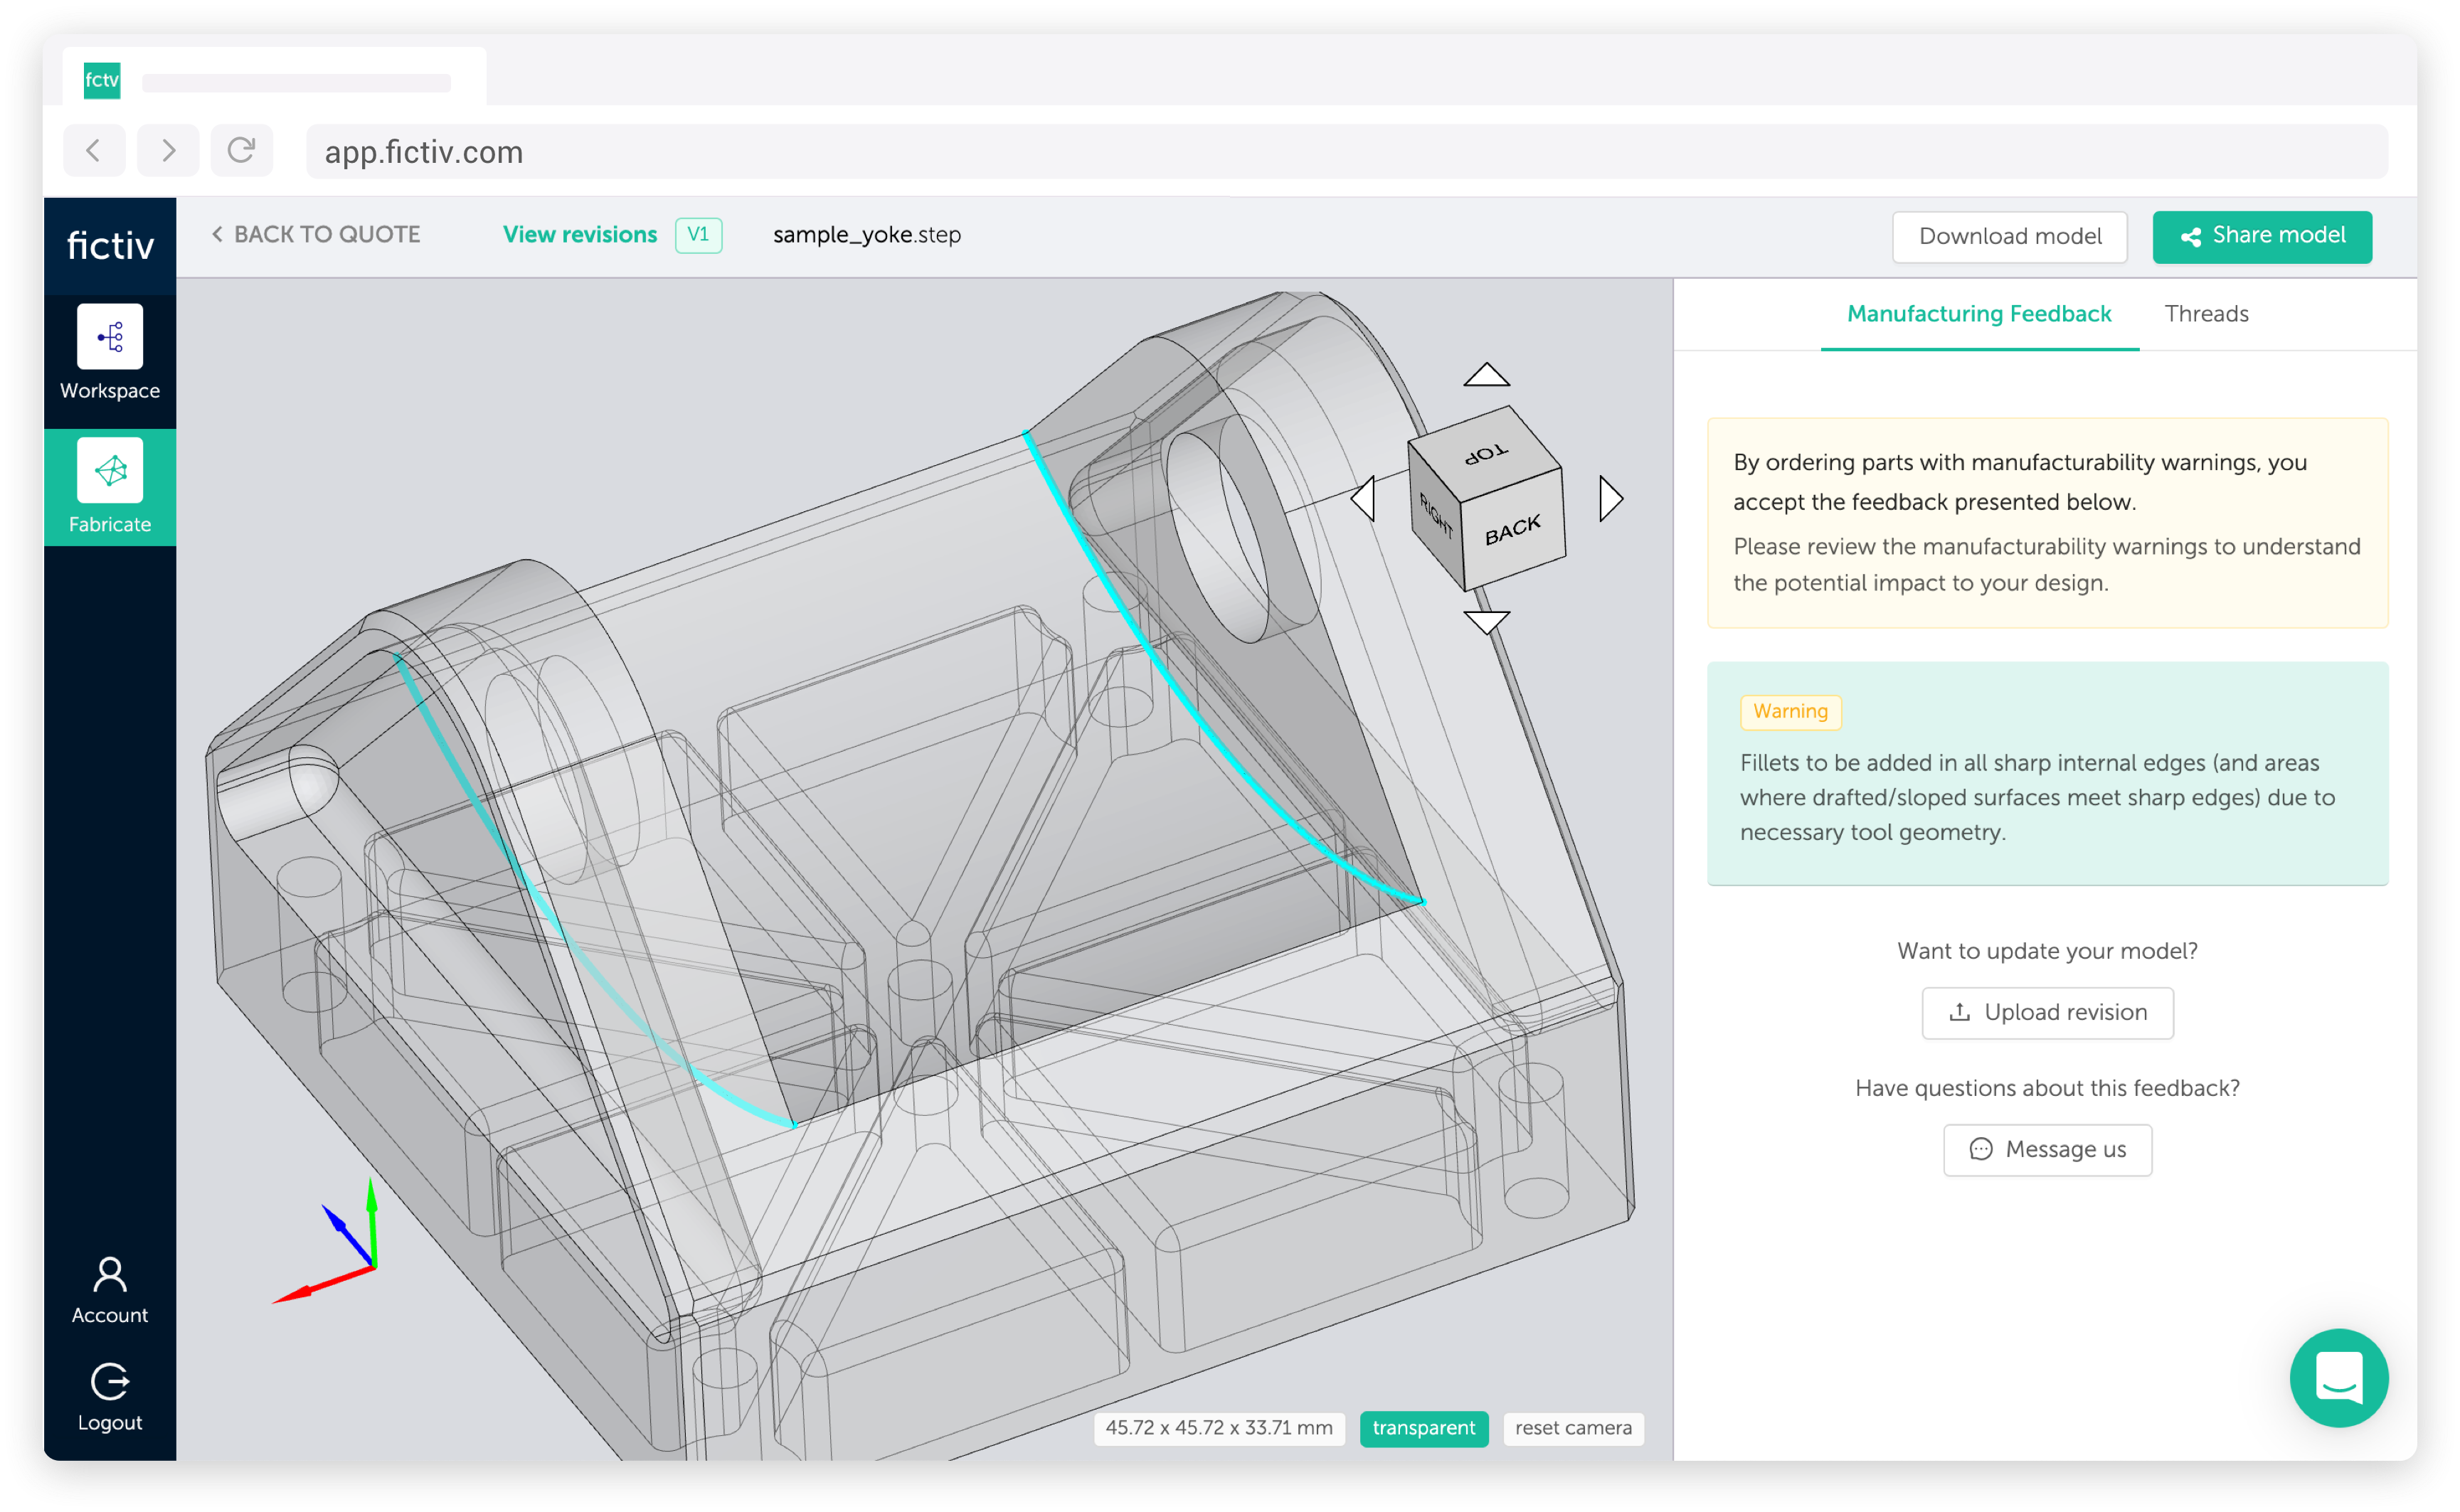Click Reset camera to restore the view
2460x1512 pixels.
pyautogui.click(x=1572, y=1428)
